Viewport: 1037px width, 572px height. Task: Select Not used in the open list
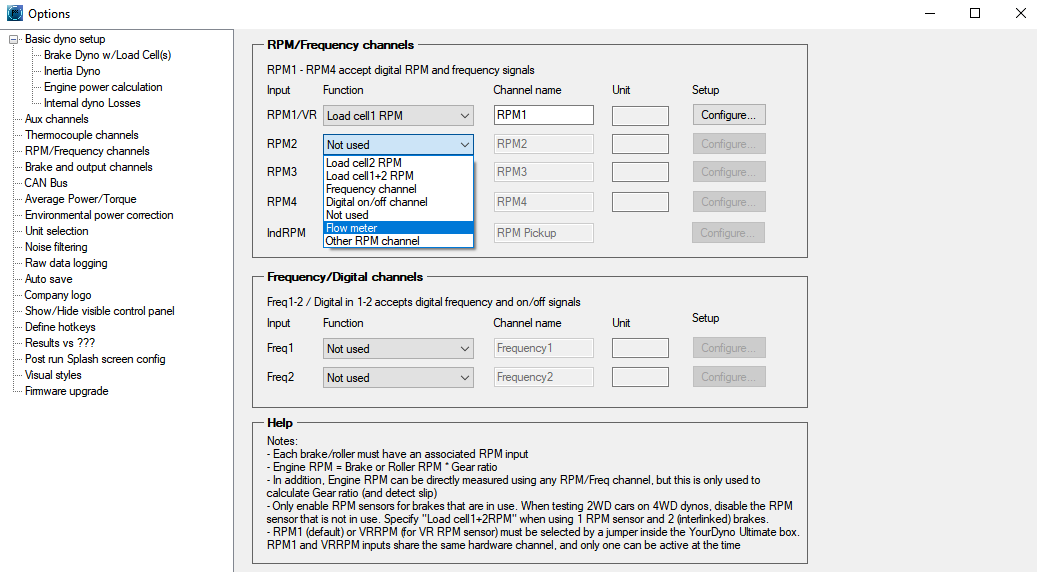click(398, 215)
